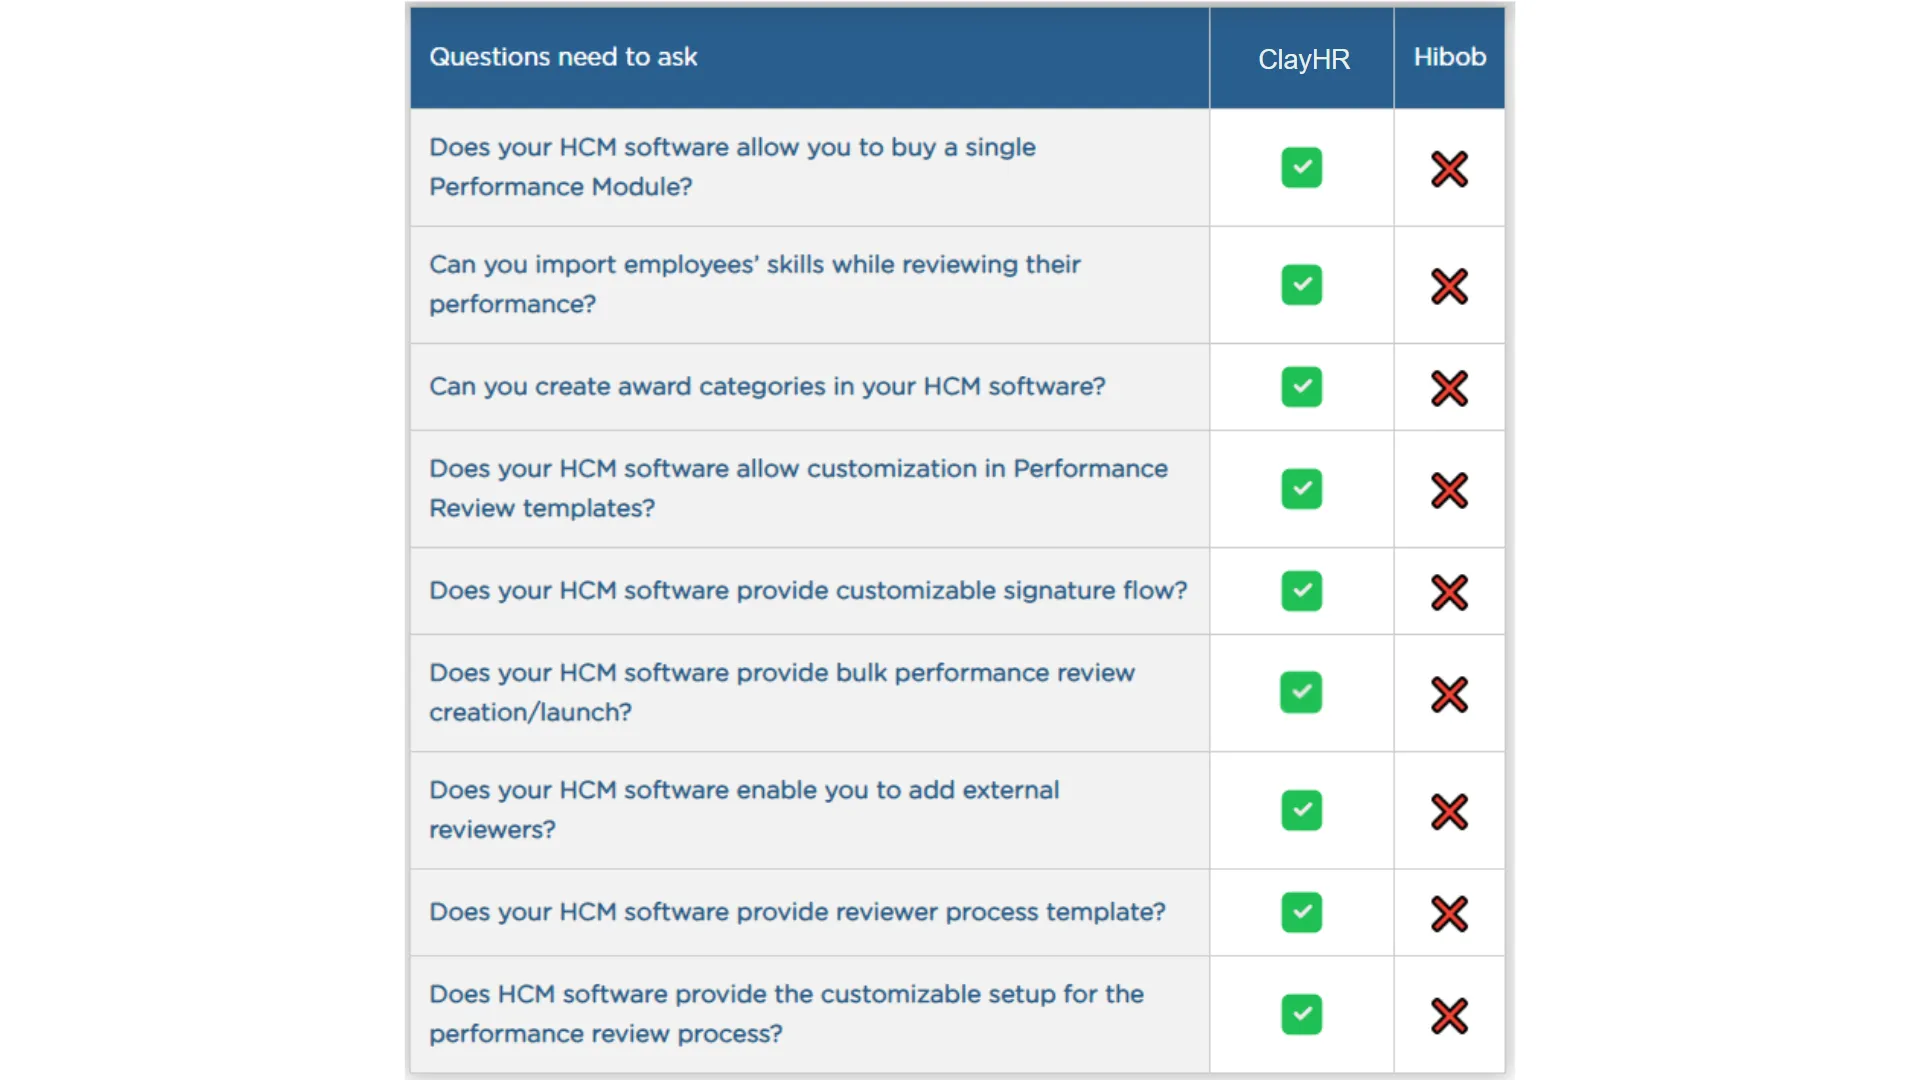Click red X for single Performance Module row
Image resolution: width=1920 pixels, height=1080 pixels.
click(x=1449, y=169)
